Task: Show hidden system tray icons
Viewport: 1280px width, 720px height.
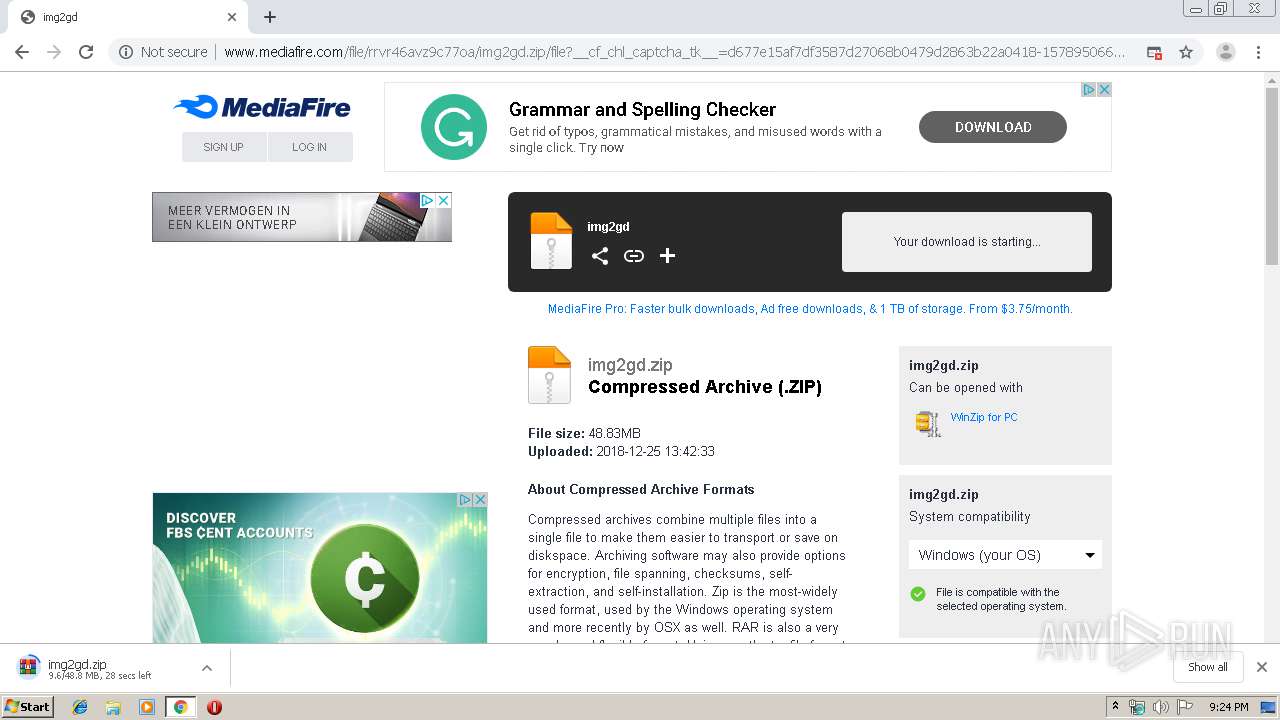Action: click(x=1116, y=707)
